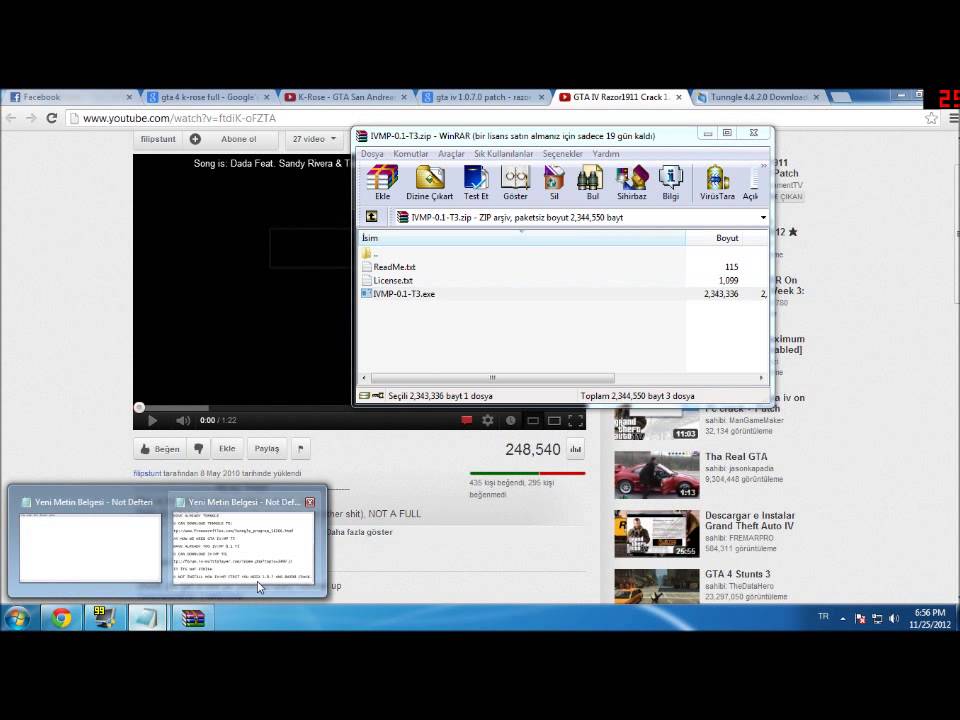
Task: Click the WinRAR scrollbar right arrow
Action: click(x=761, y=378)
